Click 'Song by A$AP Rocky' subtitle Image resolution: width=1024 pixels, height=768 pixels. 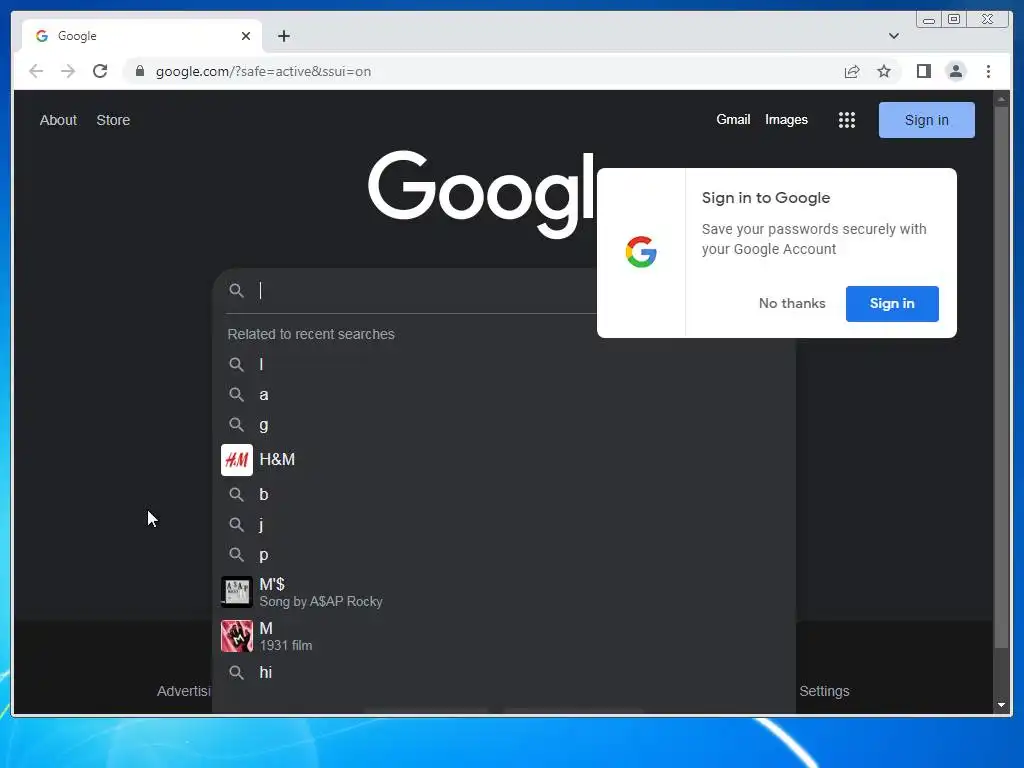pos(321,601)
